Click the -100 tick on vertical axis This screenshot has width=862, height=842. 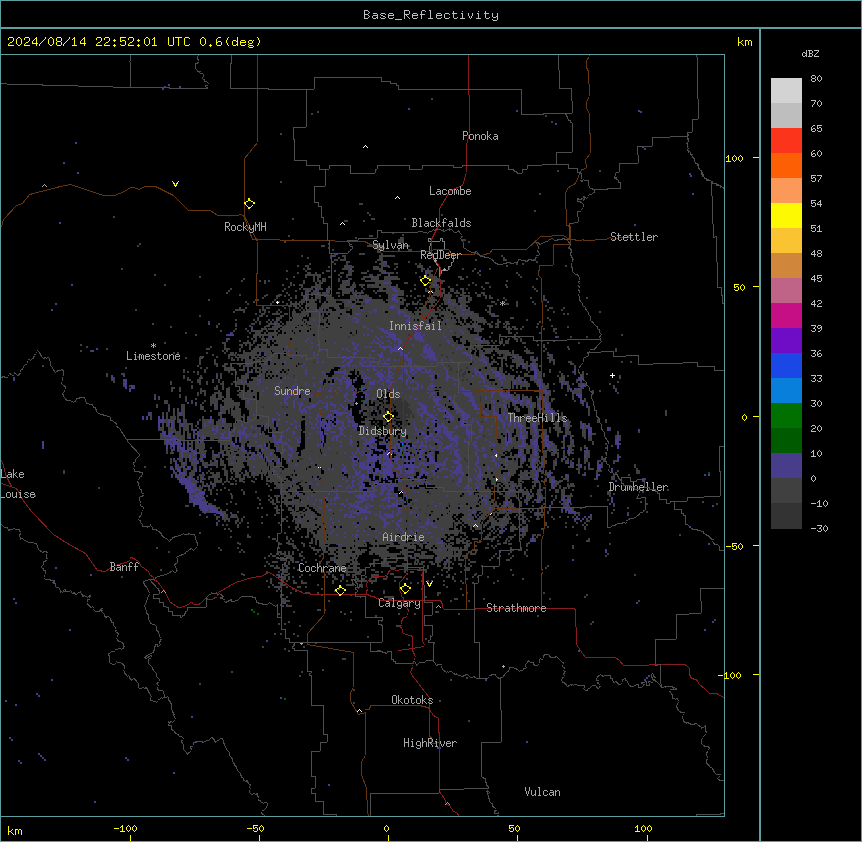(731, 675)
